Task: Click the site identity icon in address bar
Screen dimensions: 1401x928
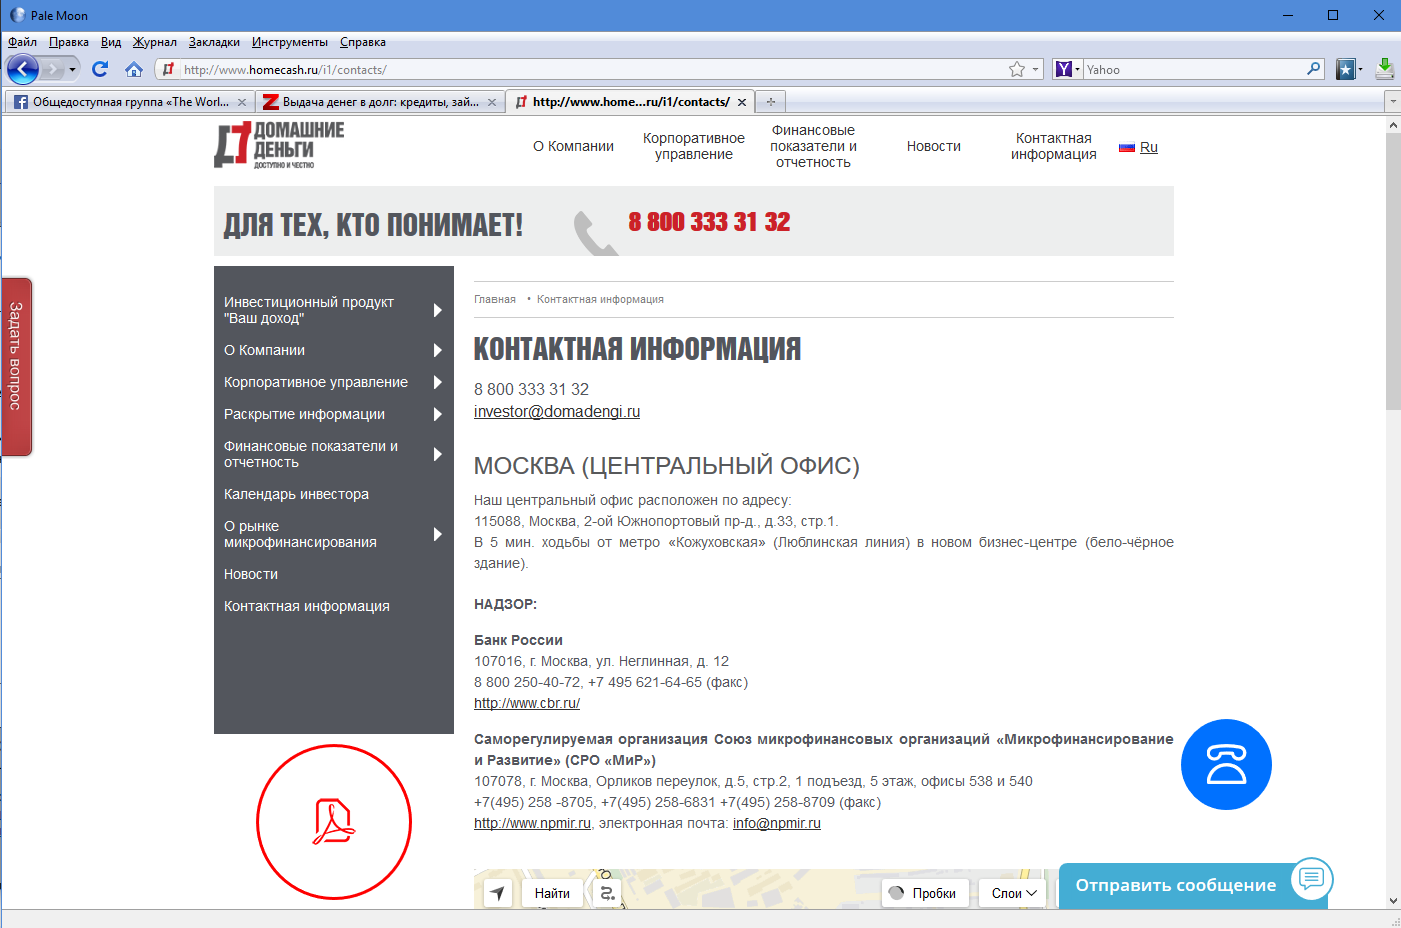Action: [x=168, y=69]
